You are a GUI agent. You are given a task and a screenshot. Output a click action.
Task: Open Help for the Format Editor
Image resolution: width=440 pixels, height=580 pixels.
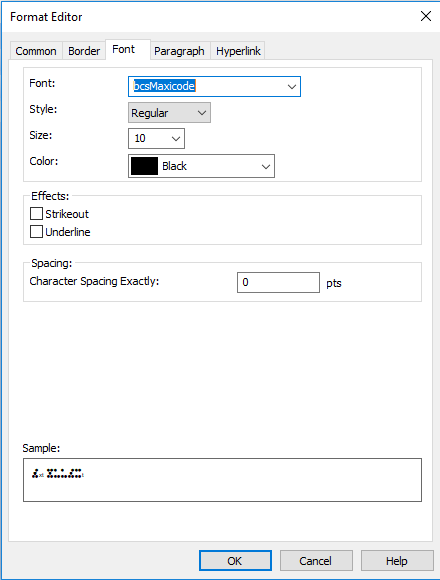pos(397,561)
